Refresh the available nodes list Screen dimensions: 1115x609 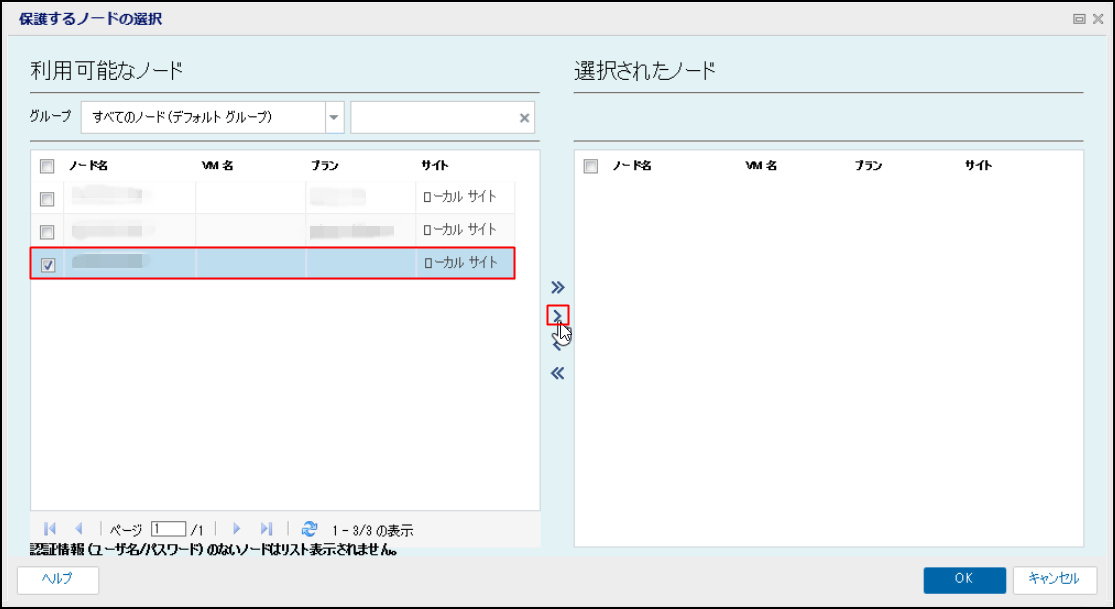tap(309, 529)
